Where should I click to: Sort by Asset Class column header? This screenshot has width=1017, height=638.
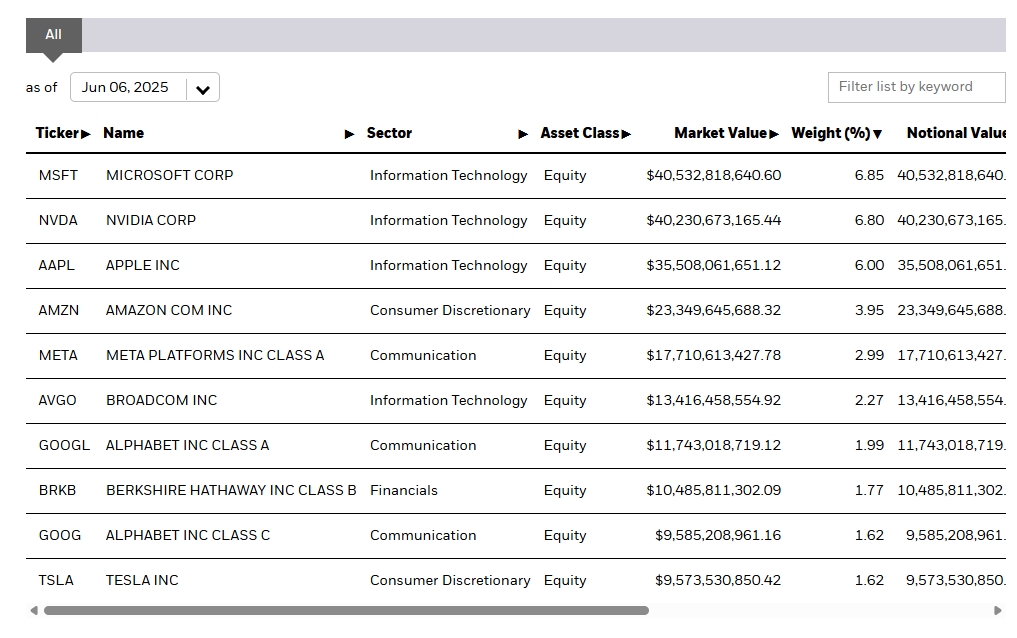tap(585, 133)
